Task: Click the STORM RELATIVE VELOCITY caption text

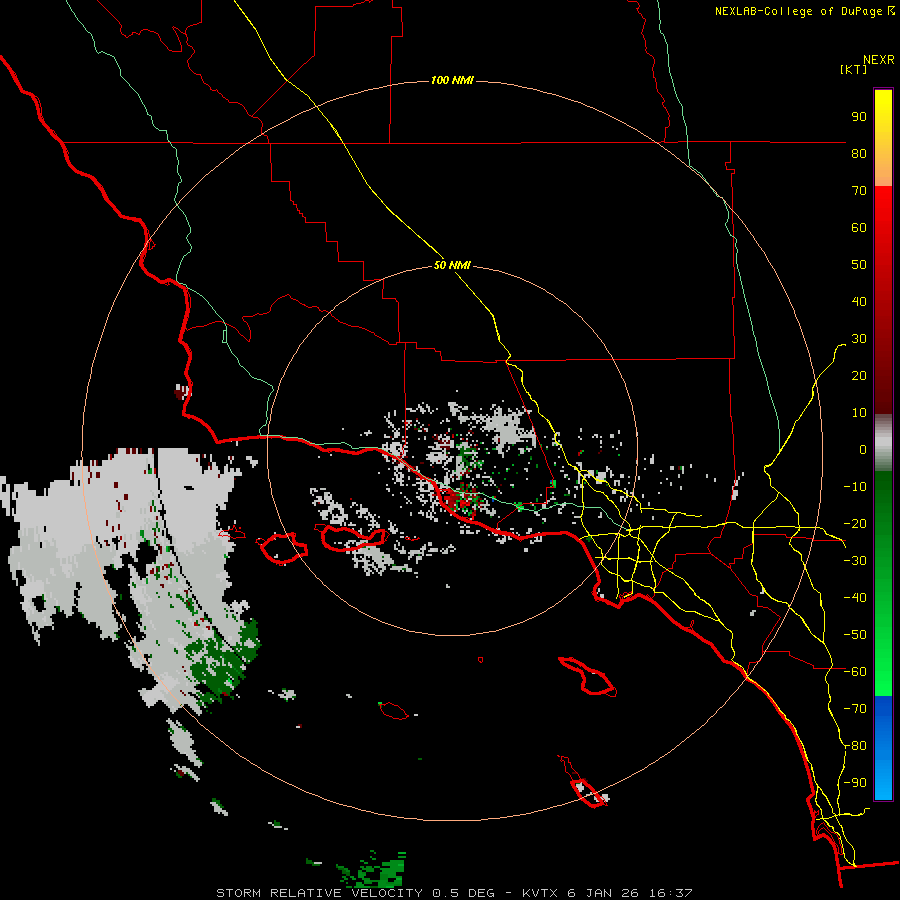Action: pyautogui.click(x=319, y=893)
